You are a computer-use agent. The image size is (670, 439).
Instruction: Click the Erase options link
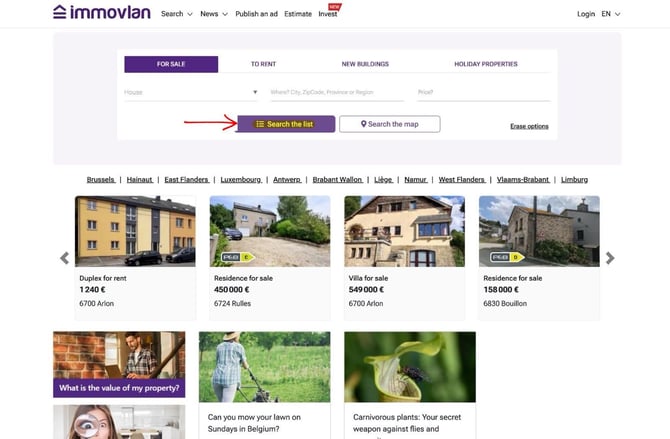(x=529, y=126)
